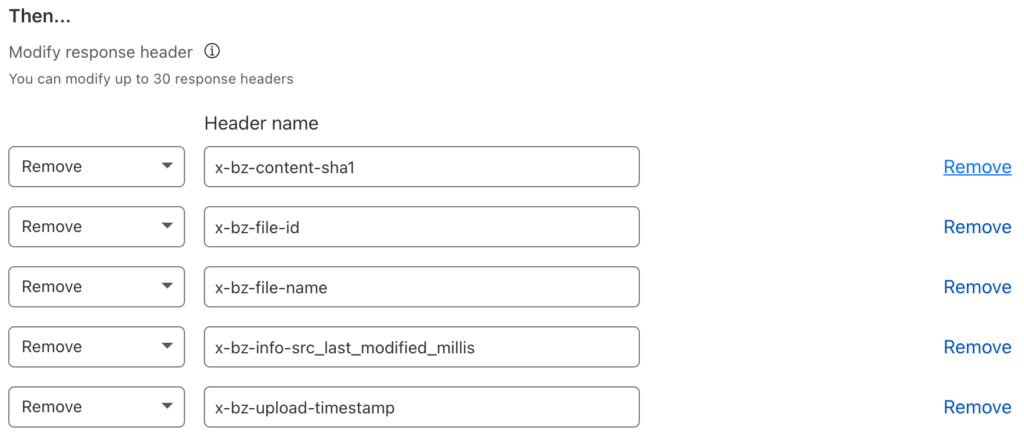The image size is (1024, 437).
Task: Focus the x-bz-file-name header name field
Action: coord(421,287)
